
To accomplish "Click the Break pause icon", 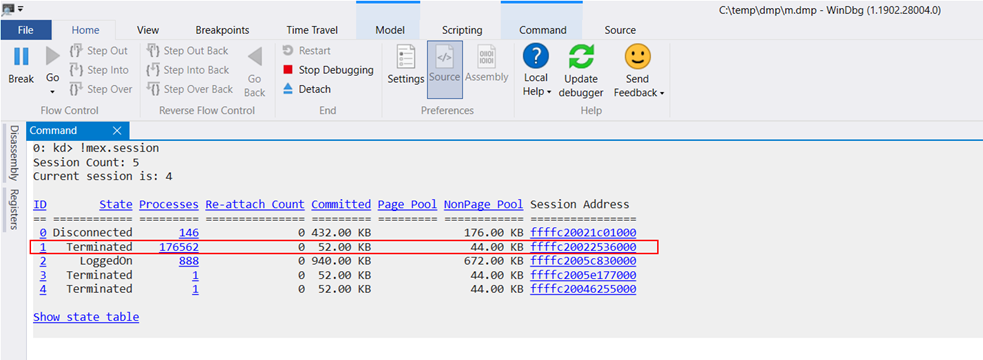I will click(21, 56).
